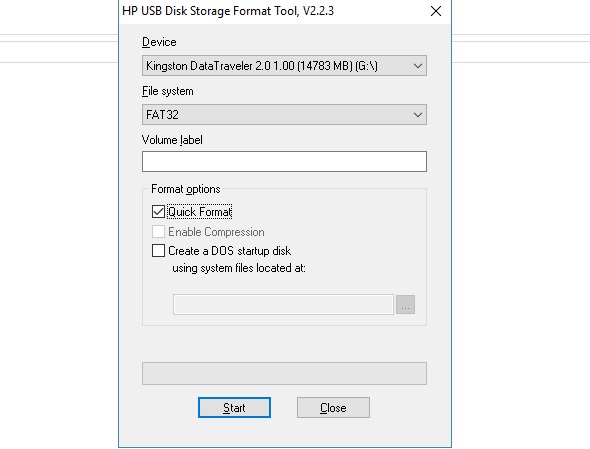
Task: Open the Device dropdown arrow
Action: [x=417, y=66]
